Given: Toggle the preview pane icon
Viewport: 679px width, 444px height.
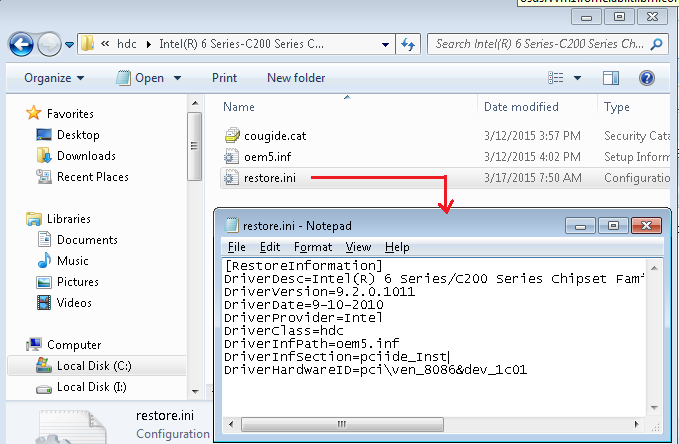Looking at the screenshot, I should point(611,78).
